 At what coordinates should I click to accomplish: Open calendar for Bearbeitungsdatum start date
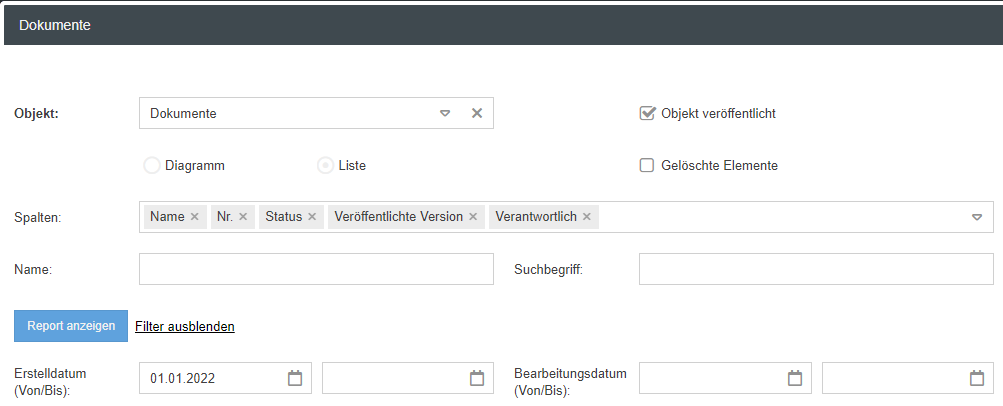[x=794, y=378]
